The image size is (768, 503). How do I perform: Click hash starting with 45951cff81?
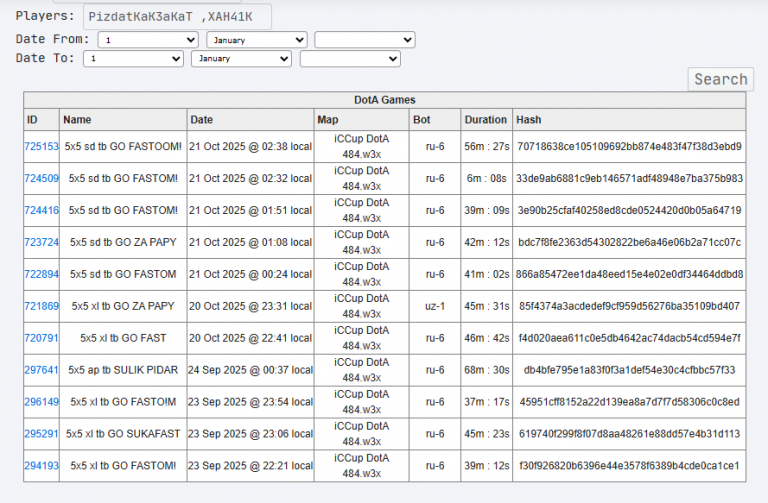629,402
